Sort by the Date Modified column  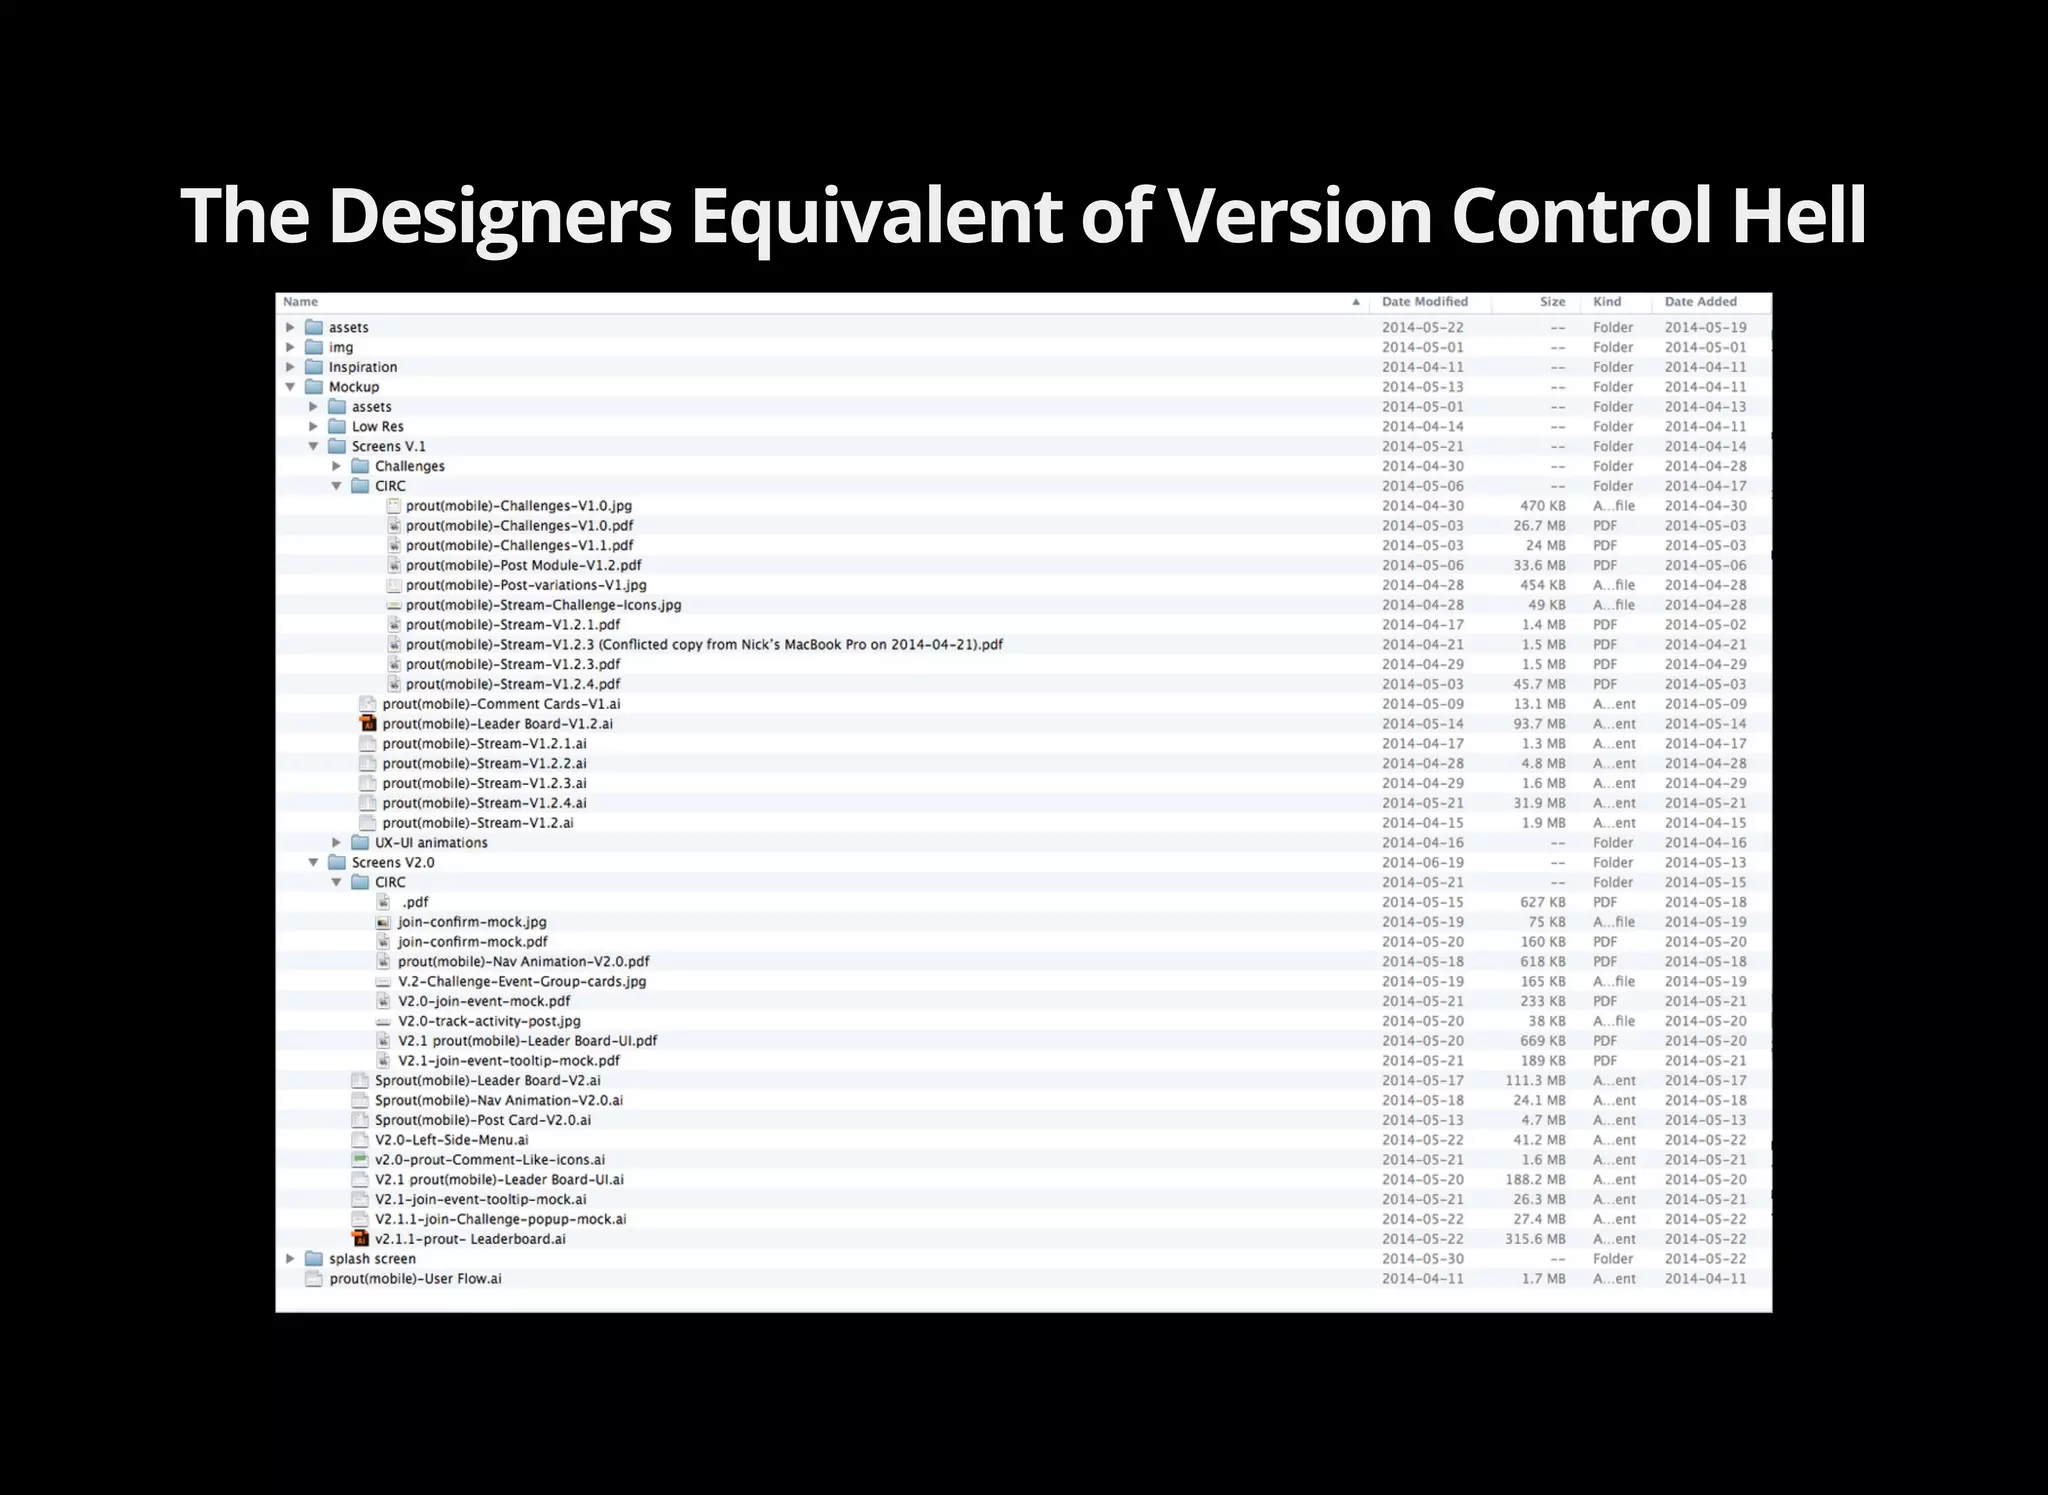pos(1424,302)
